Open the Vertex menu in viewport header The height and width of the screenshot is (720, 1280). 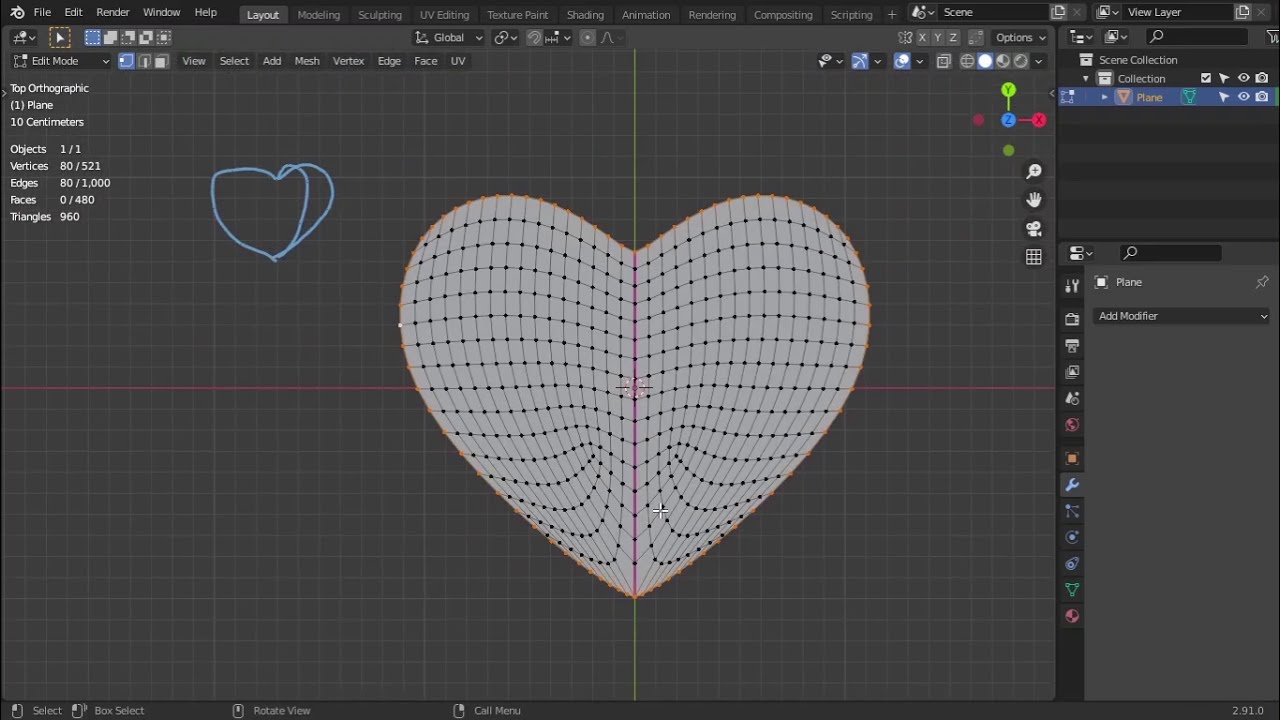348,61
